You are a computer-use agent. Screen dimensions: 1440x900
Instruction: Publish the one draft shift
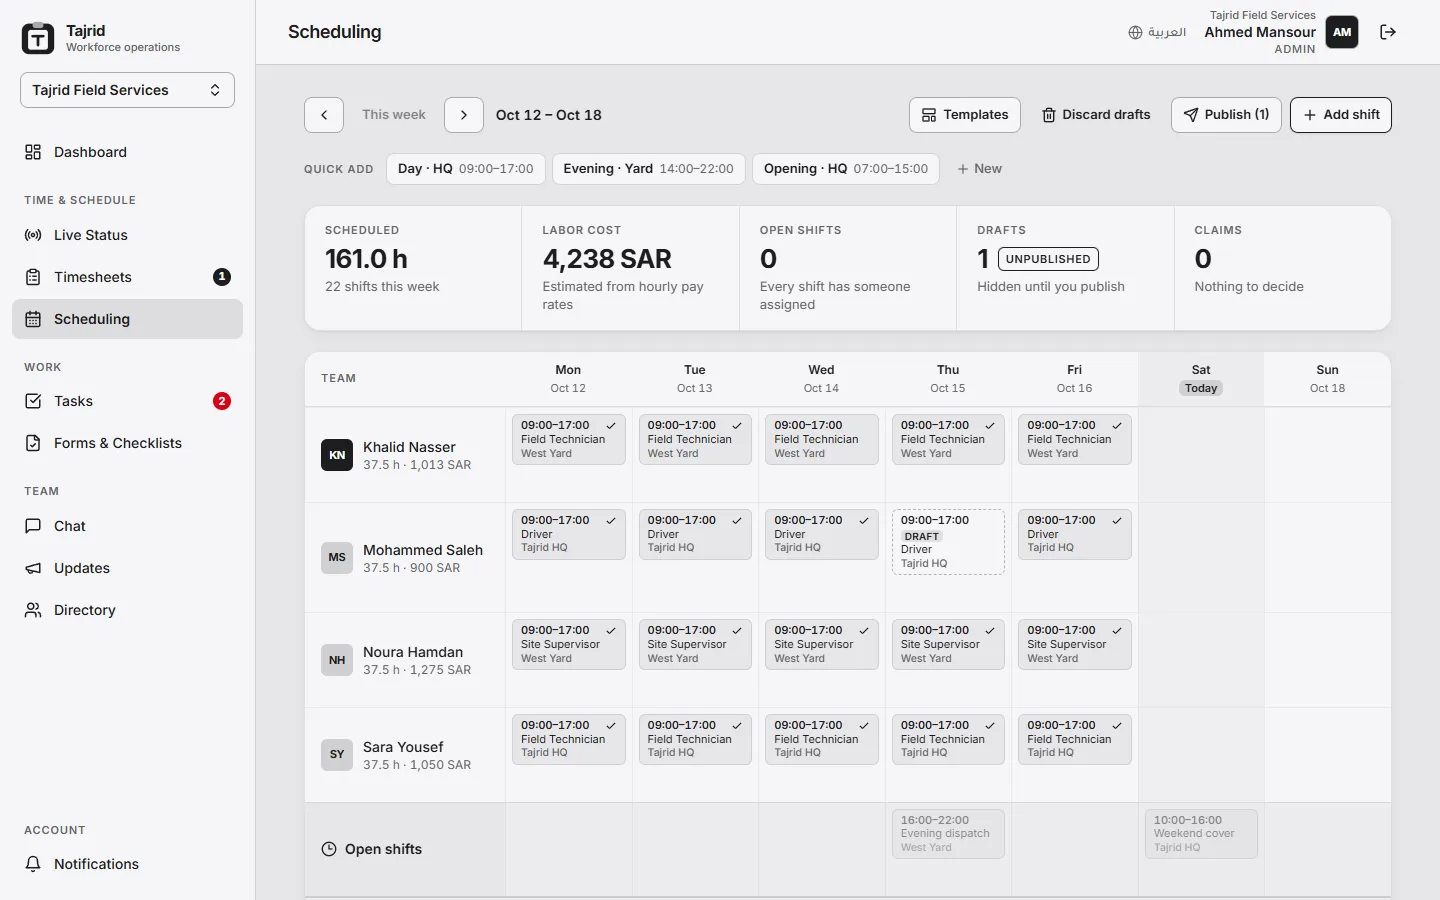tap(1226, 115)
